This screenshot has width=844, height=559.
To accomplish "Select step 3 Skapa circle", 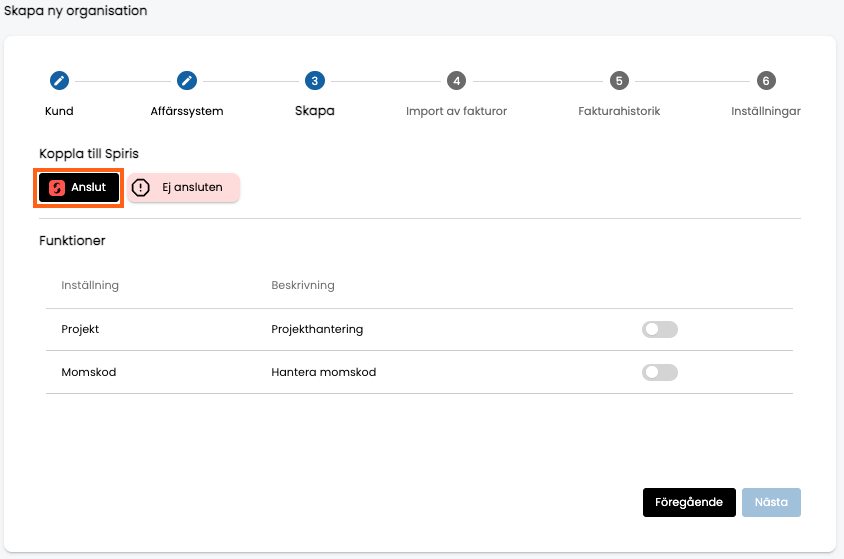I will tap(315, 81).
